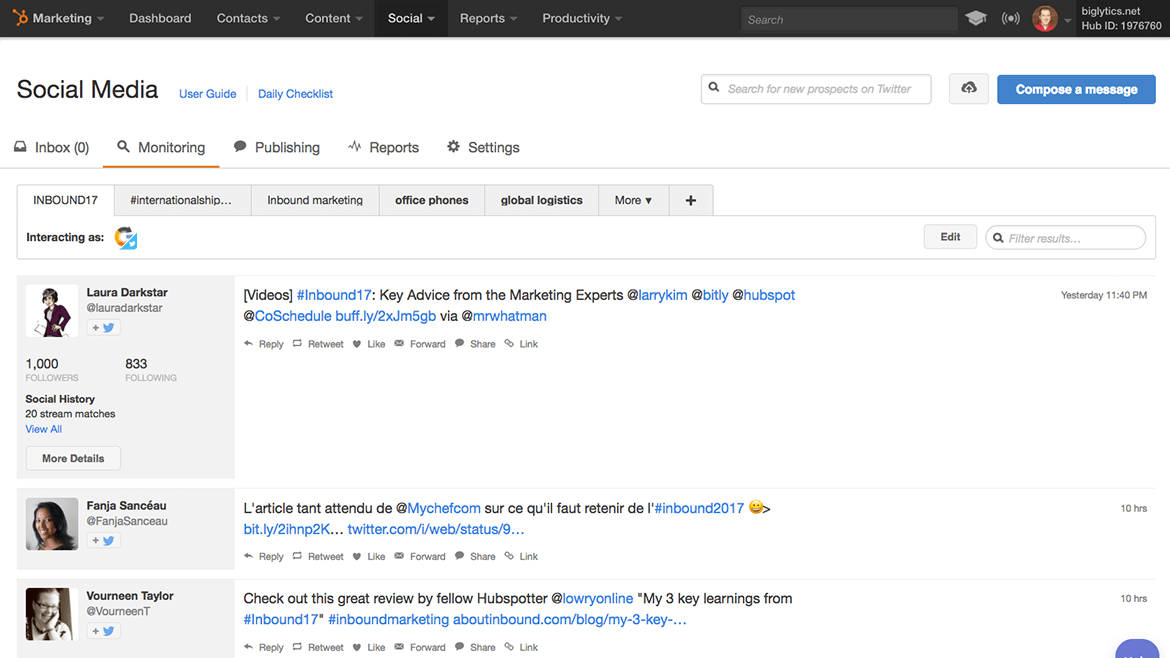
Task: Check notifications with the broadcast icon
Action: [1010, 18]
